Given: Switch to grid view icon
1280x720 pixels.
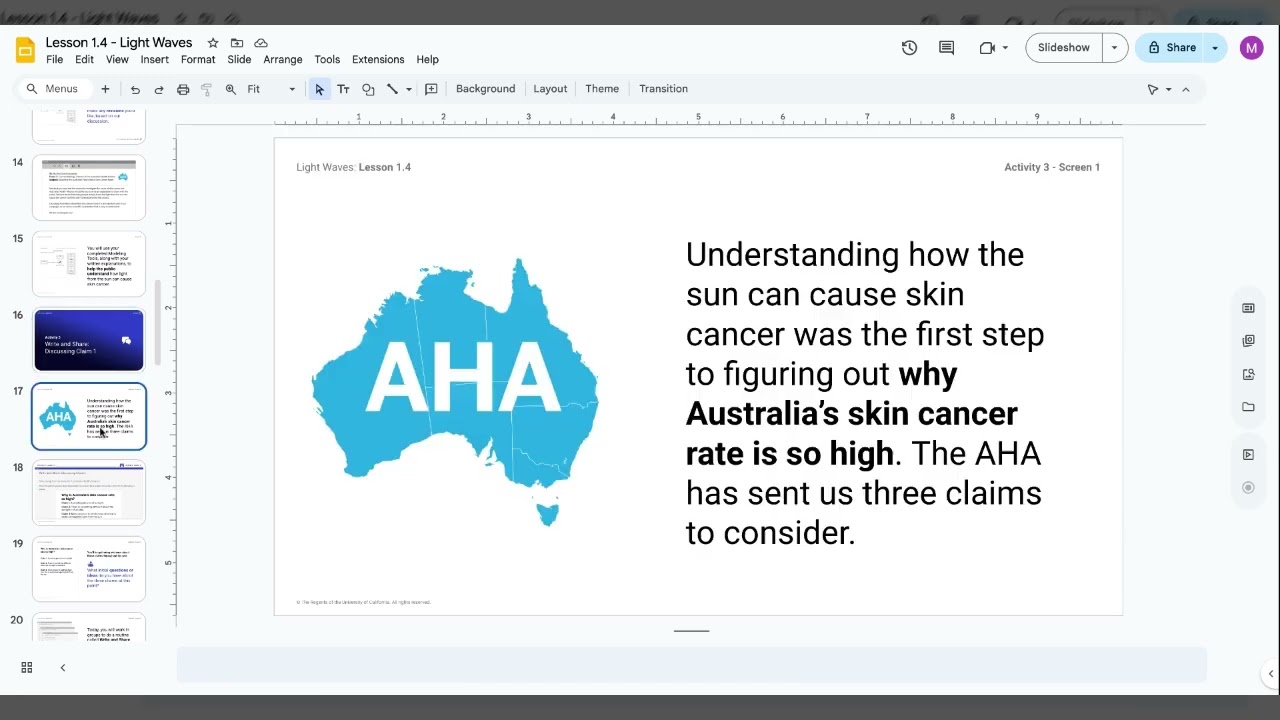Looking at the screenshot, I should click(27, 668).
